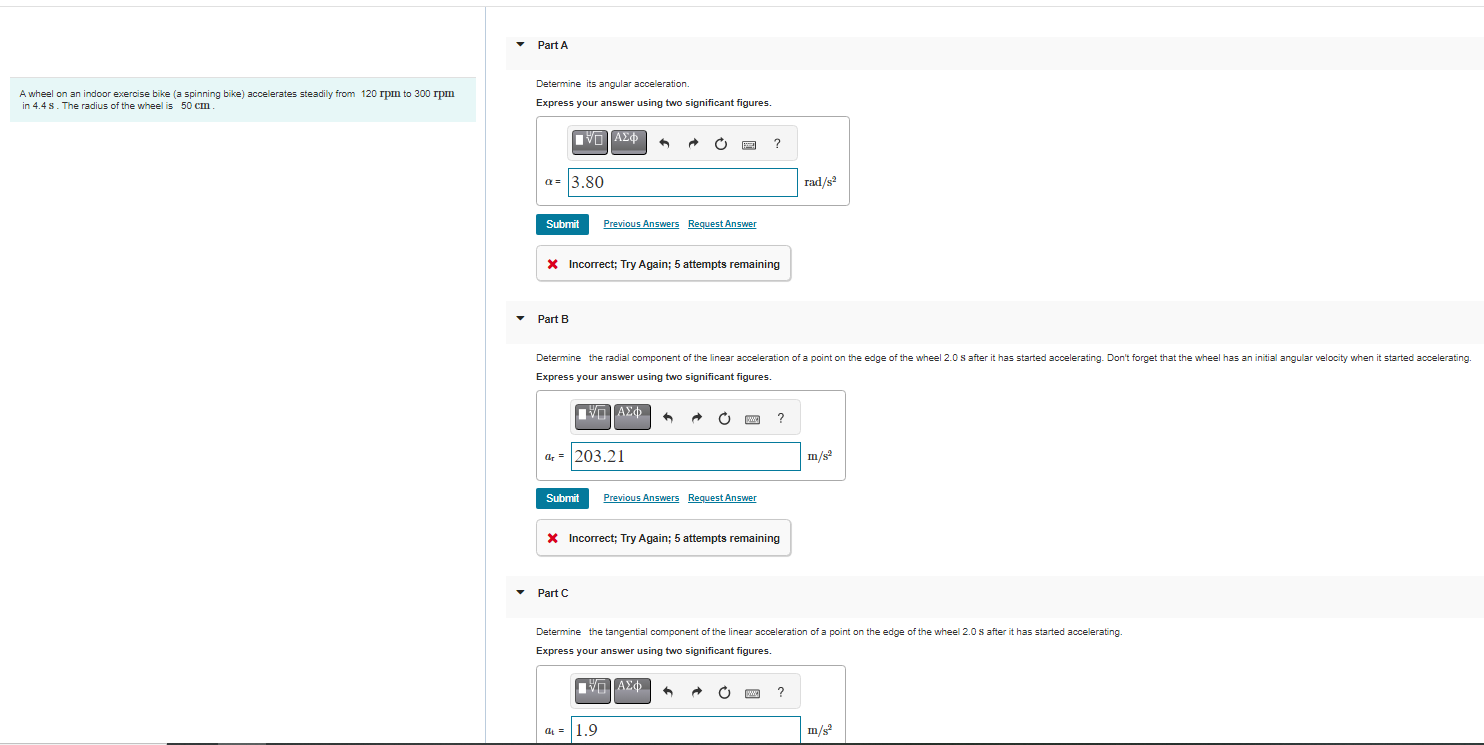Viewport: 1484px width, 745px height.
Task: Click the Part C answer field showing 1.9
Action: pyautogui.click(x=685, y=729)
